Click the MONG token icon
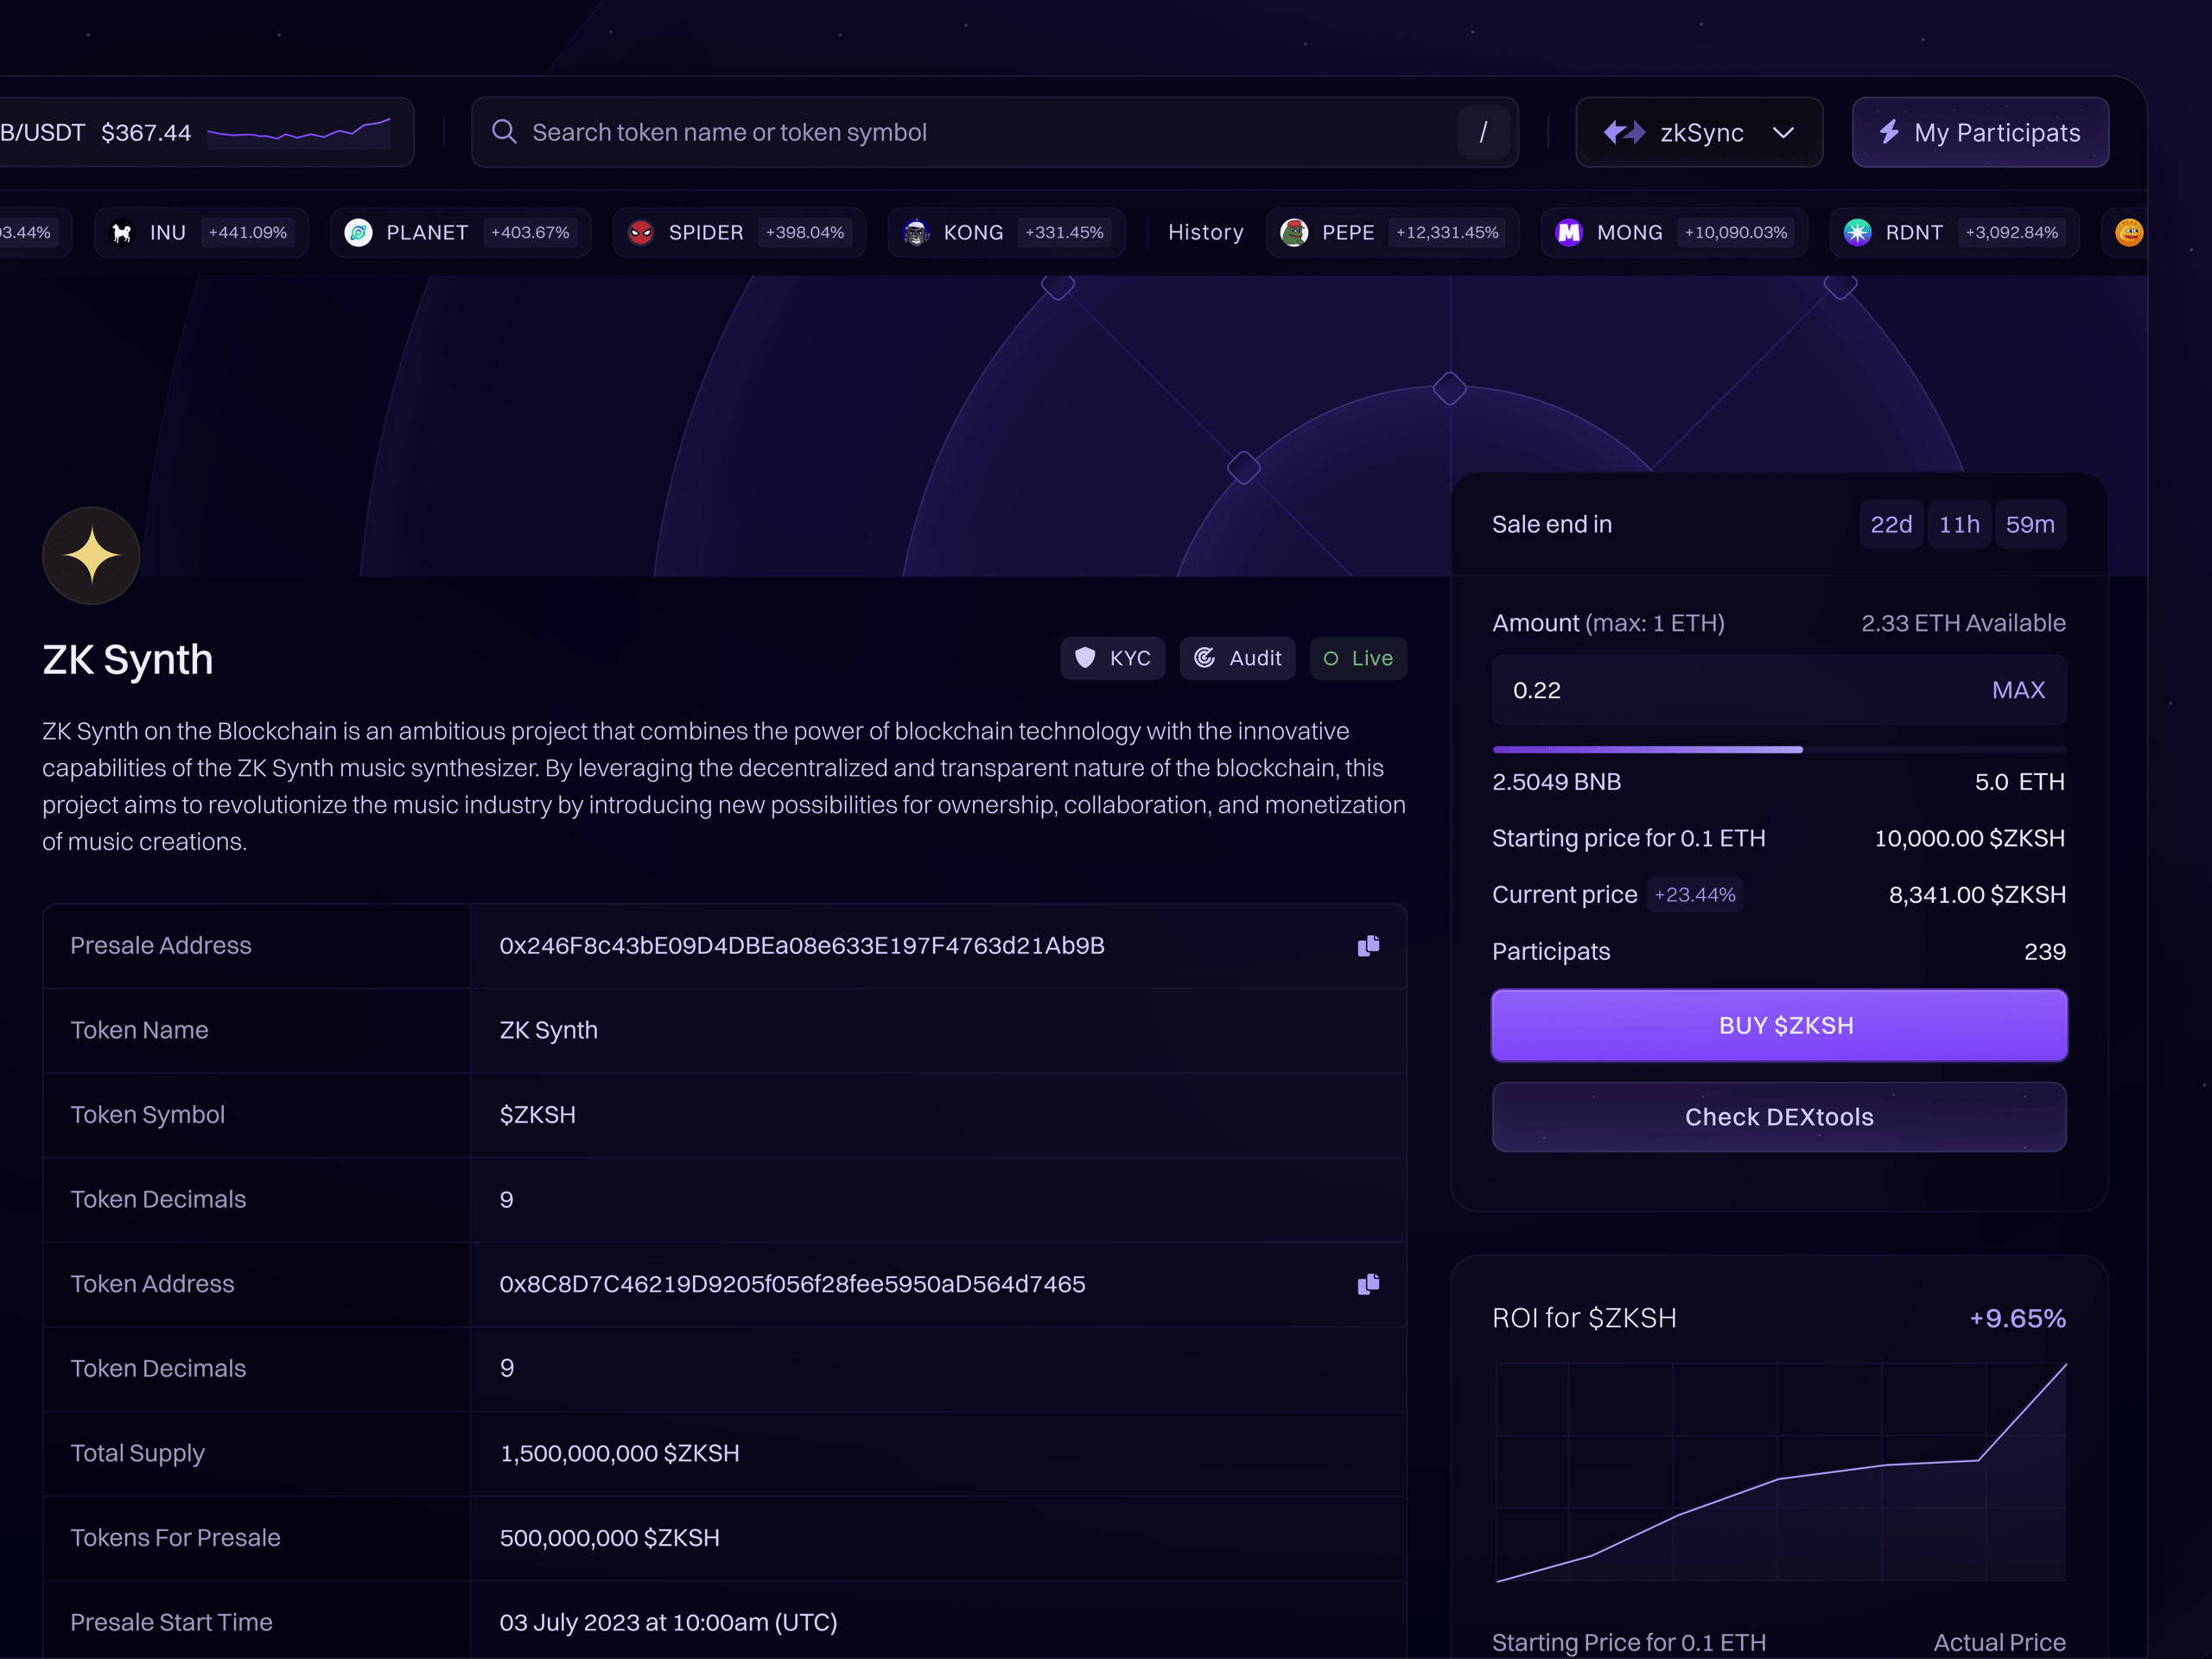This screenshot has height=1659, width=2212. pyautogui.click(x=1569, y=232)
